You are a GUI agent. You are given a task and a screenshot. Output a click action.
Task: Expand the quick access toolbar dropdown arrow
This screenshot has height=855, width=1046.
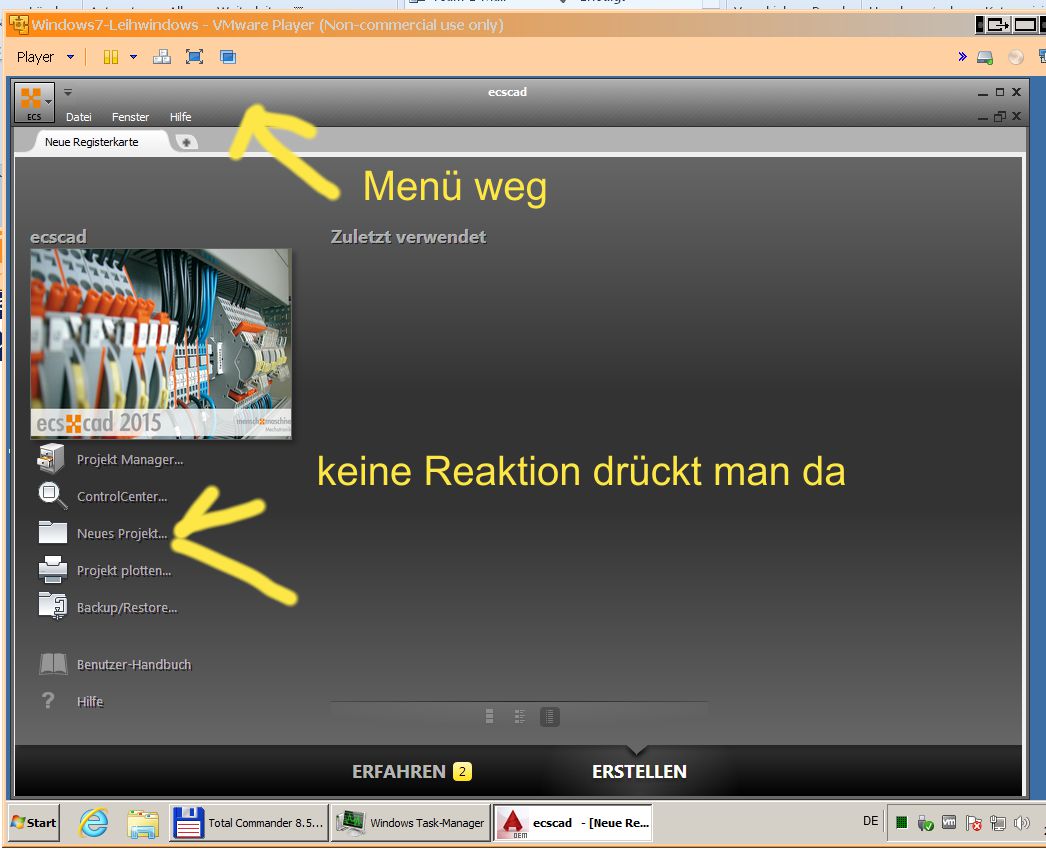(x=68, y=93)
